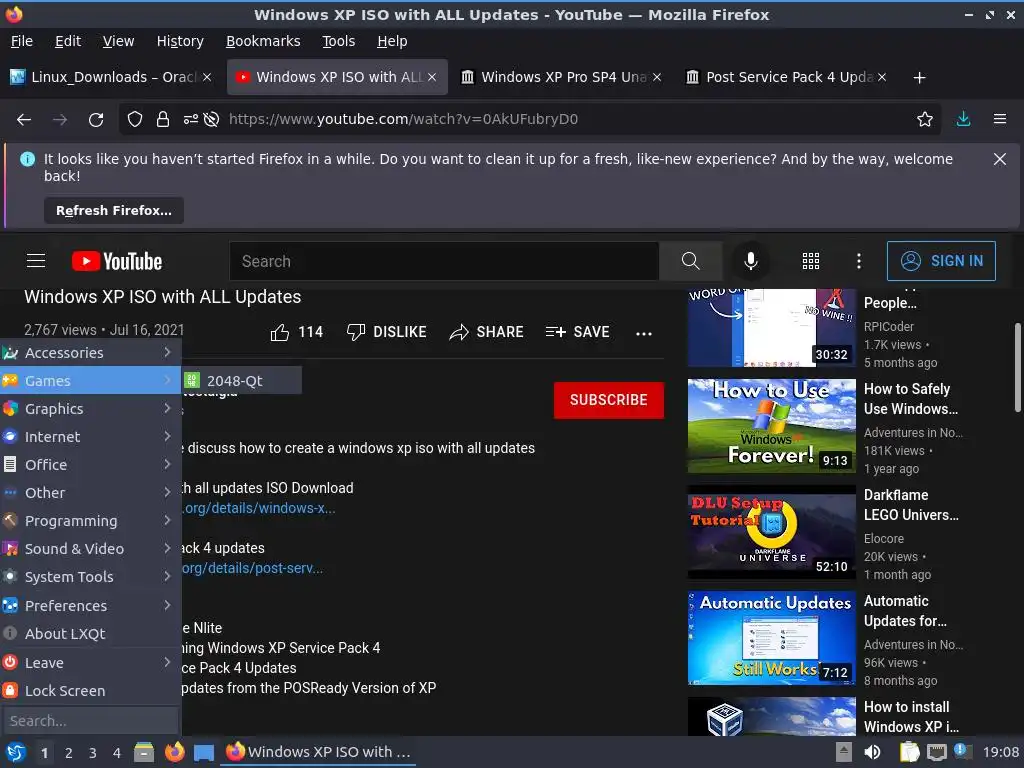The image size is (1024, 768).
Task: Close the Windows XP ISO YouTube tab
Action: click(x=432, y=77)
